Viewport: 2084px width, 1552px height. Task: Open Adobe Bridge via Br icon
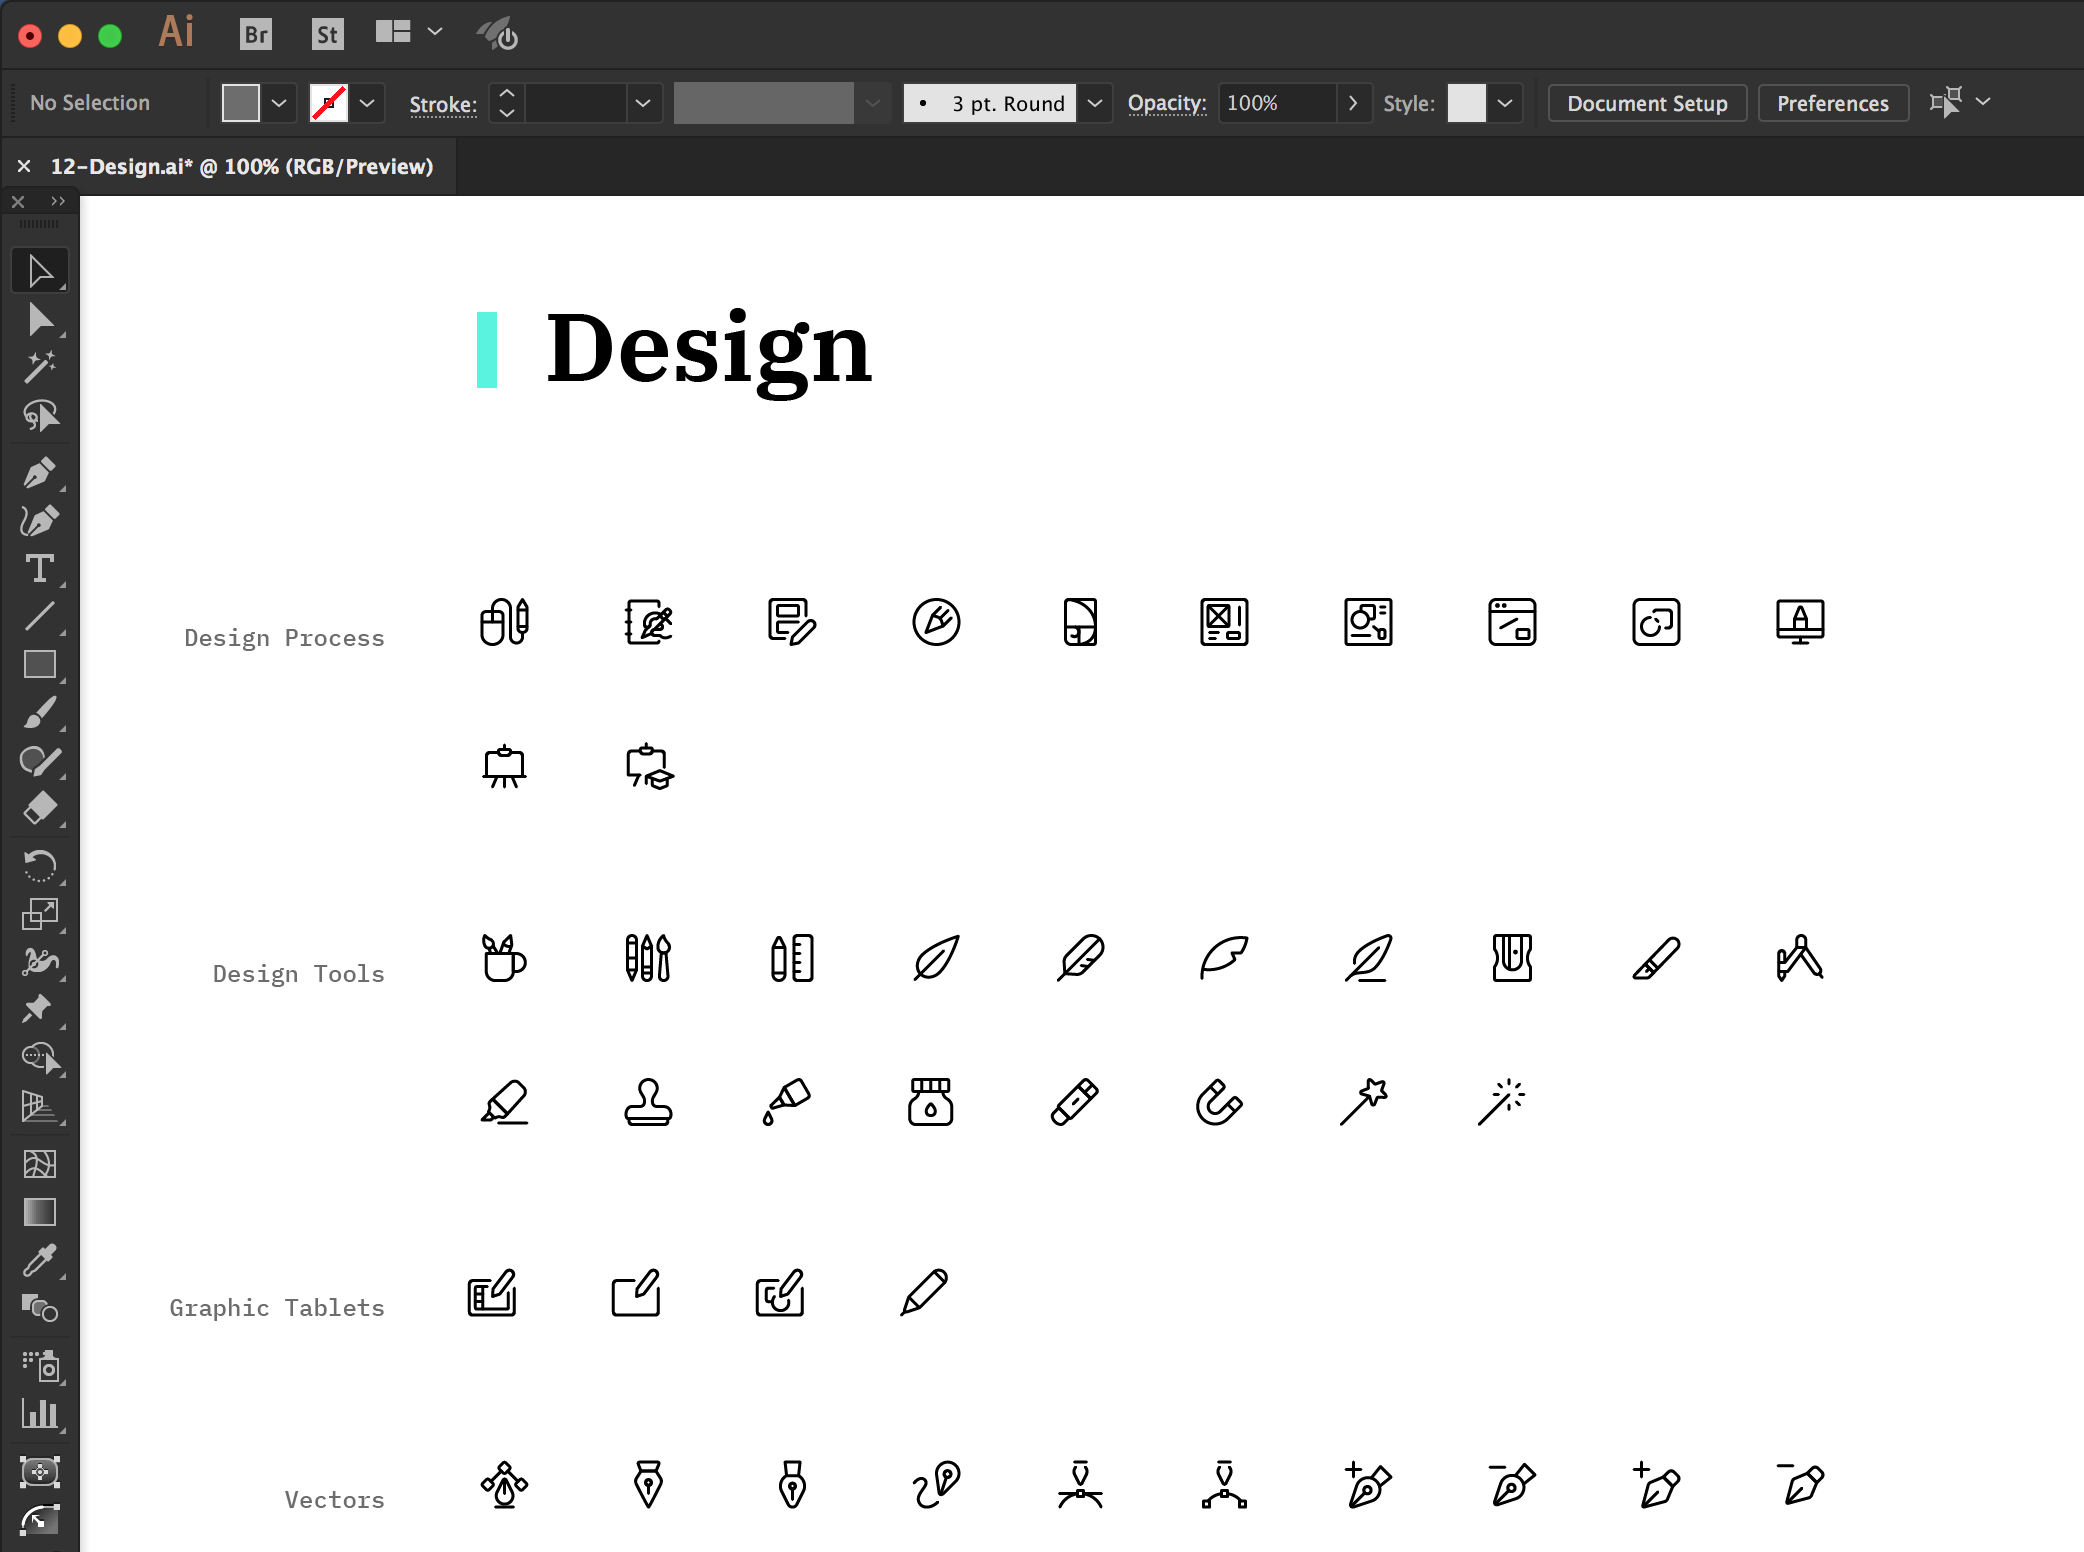point(256,35)
